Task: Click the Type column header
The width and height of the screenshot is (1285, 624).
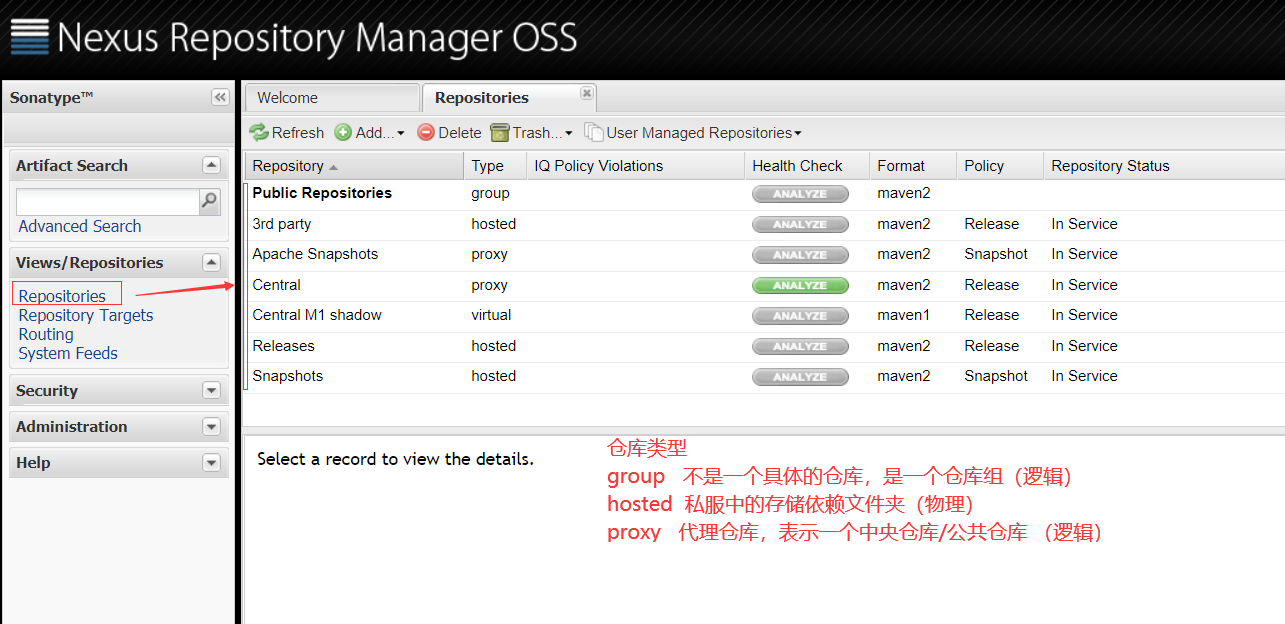Action: [495, 166]
